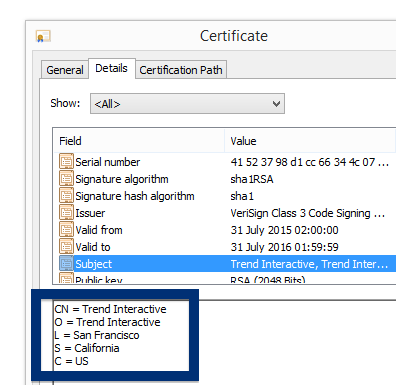Image resolution: width=396 pixels, height=385 pixels.
Task: Click the S = California line
Action: tap(87, 348)
